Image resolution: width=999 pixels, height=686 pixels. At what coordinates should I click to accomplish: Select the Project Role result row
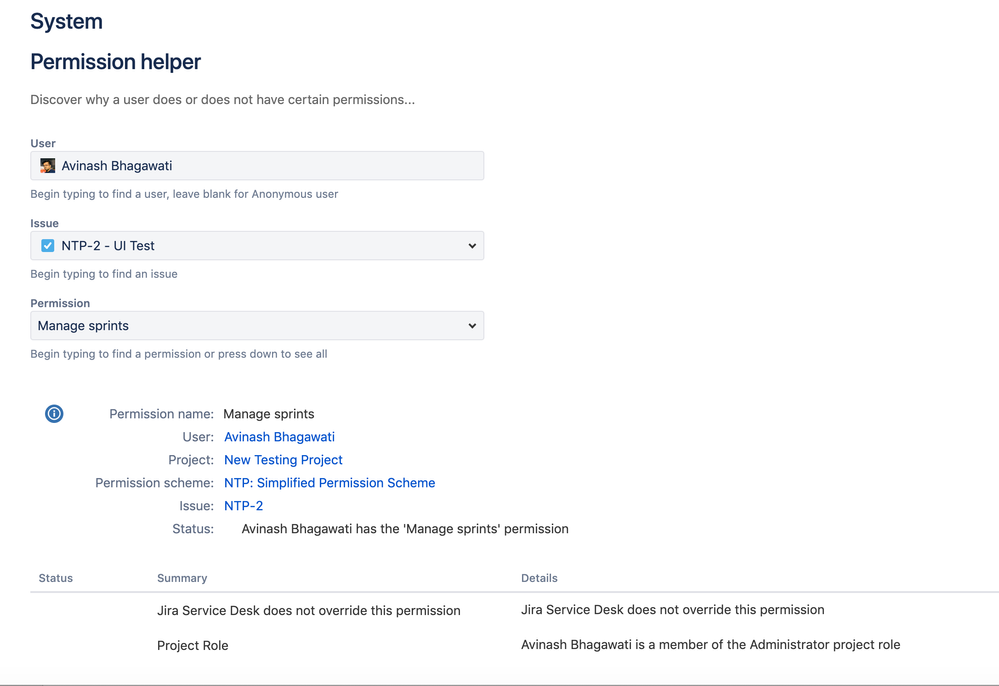click(192, 645)
